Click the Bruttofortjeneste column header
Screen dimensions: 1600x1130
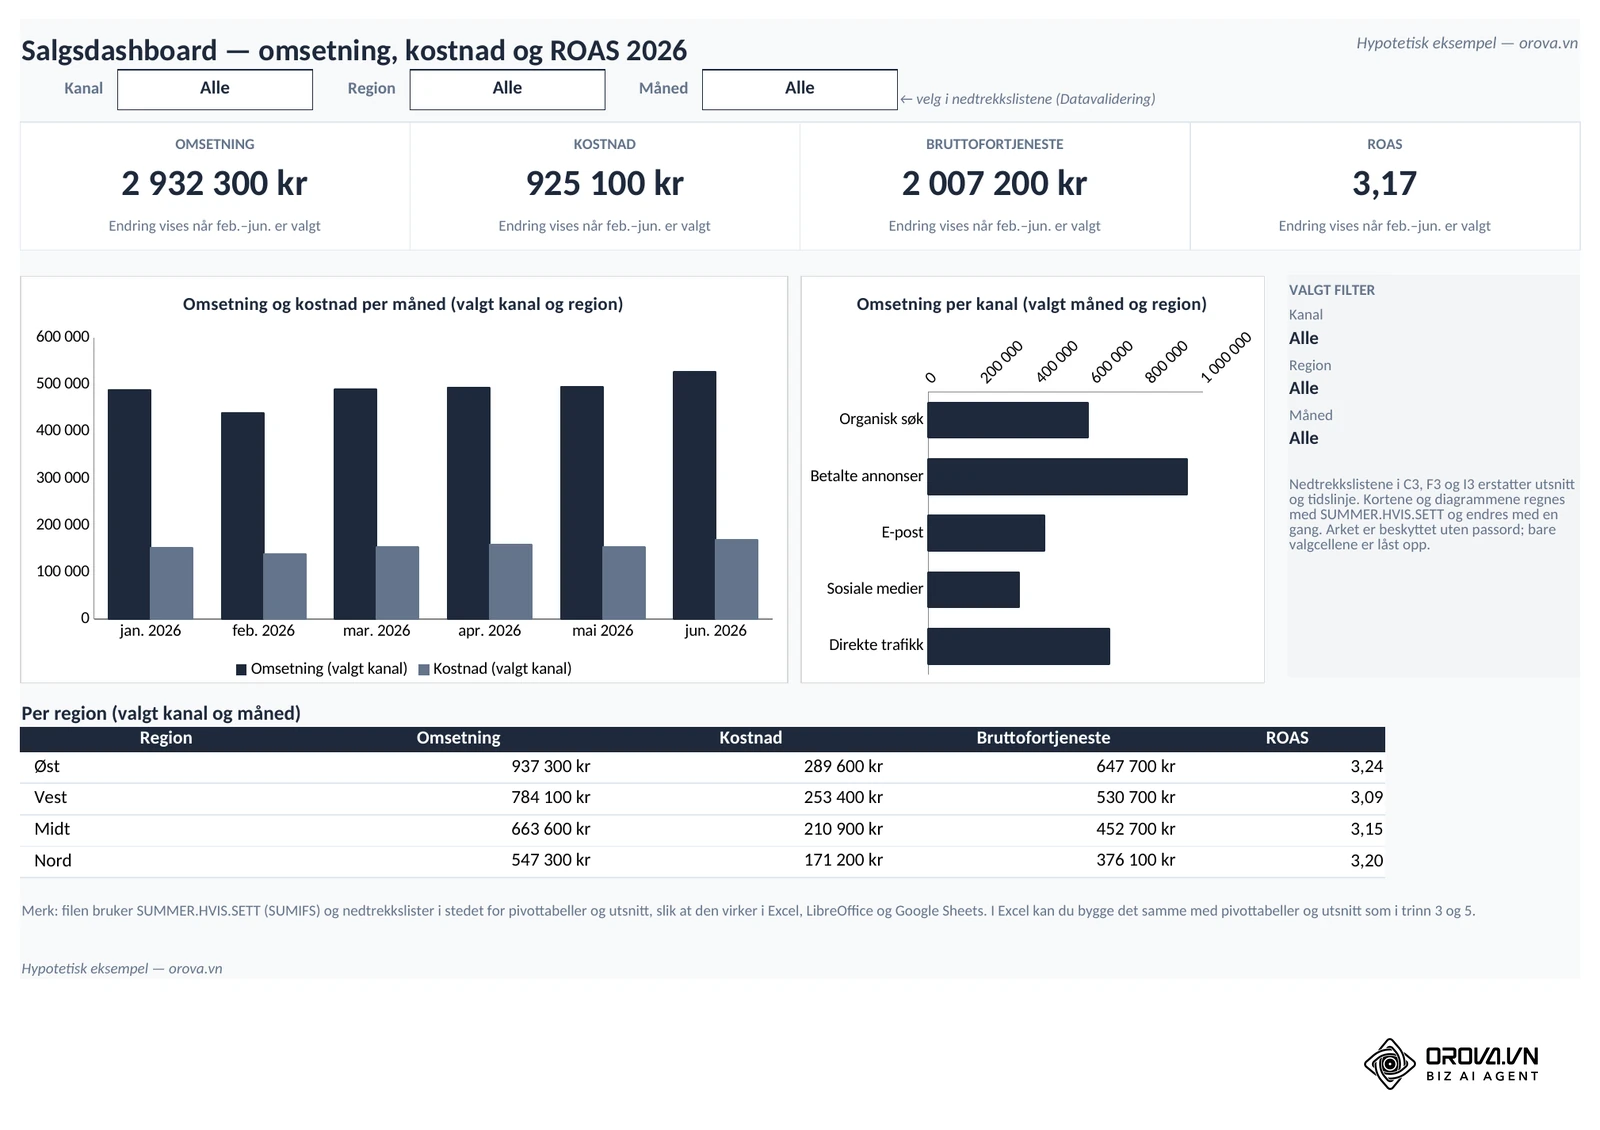(1043, 738)
